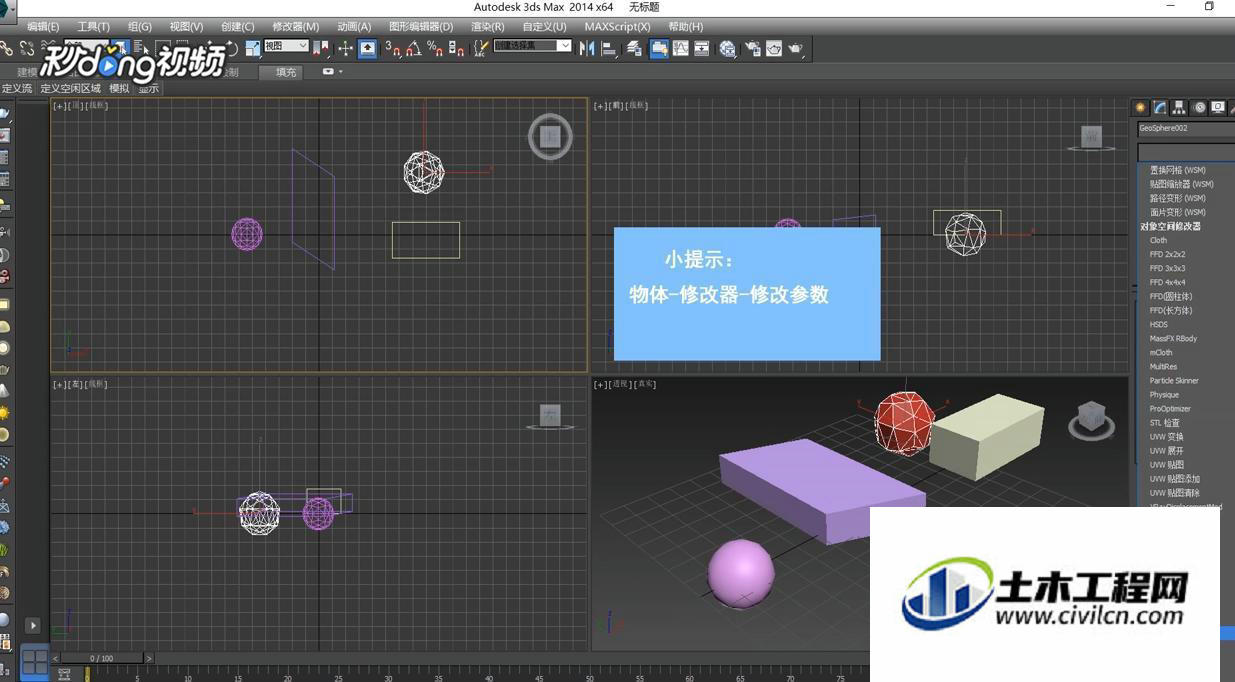1235x682 pixels.
Task: Switch to the Hierarchy command panel tab
Action: (x=1179, y=107)
